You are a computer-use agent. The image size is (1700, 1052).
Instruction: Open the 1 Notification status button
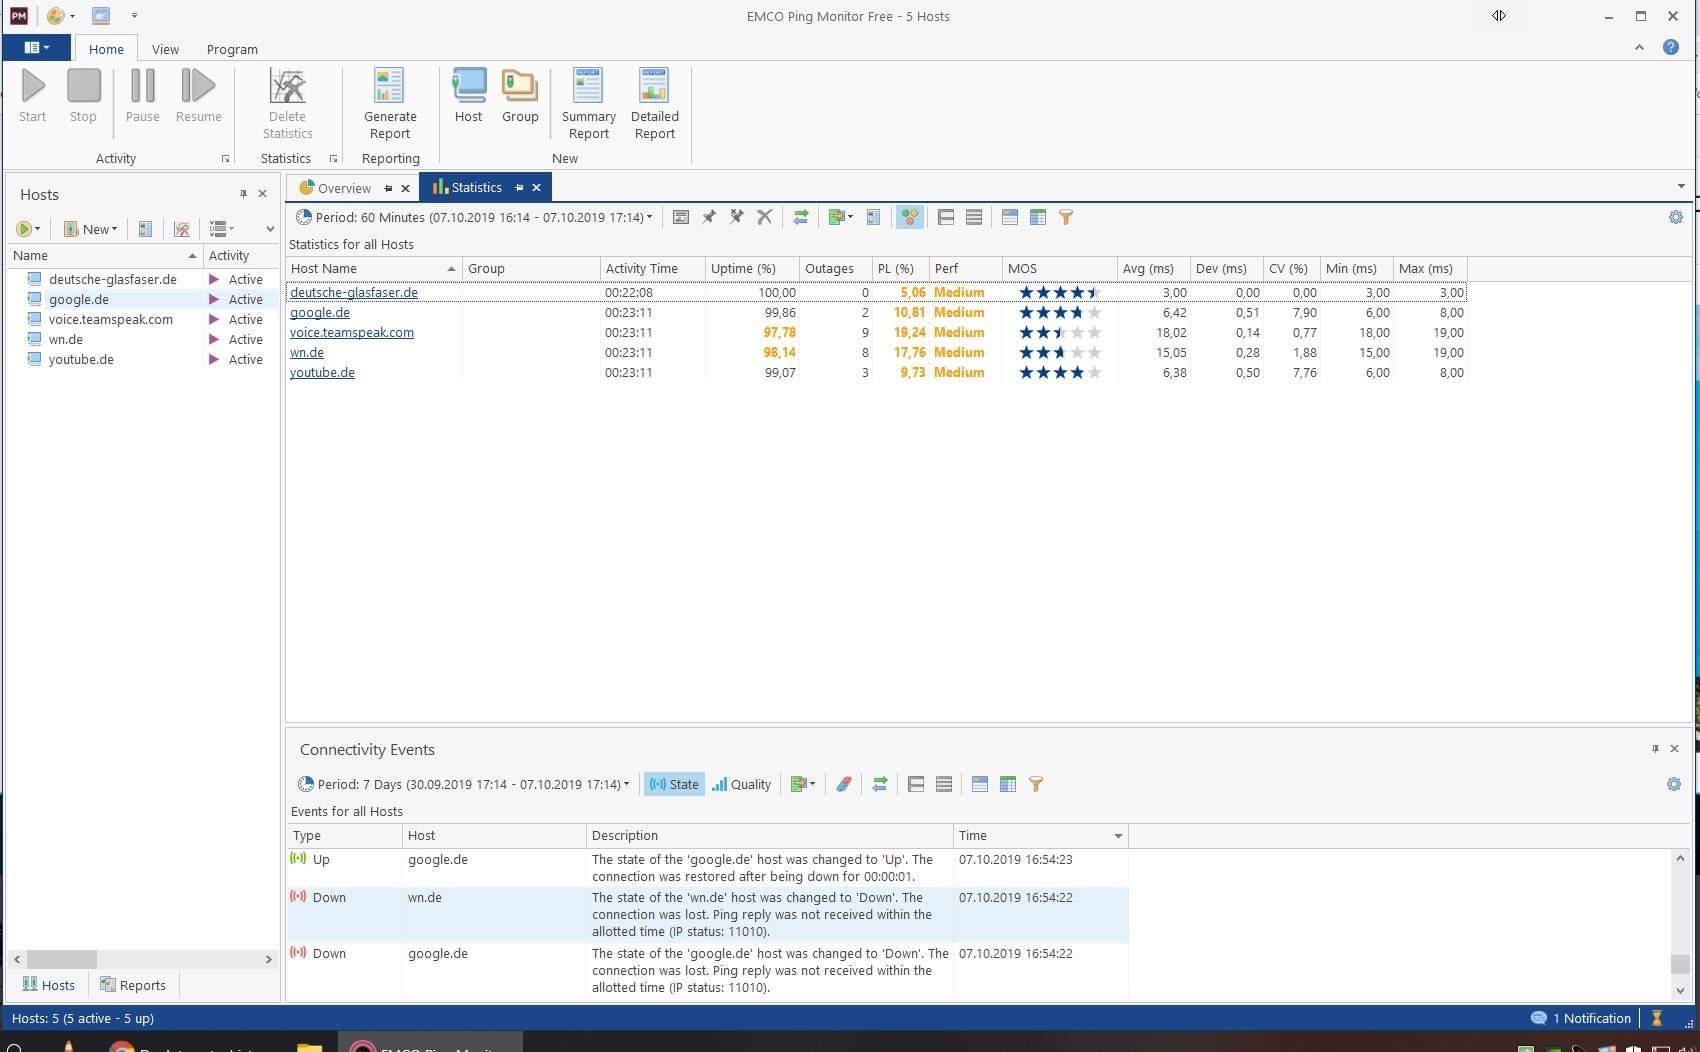point(1580,1018)
